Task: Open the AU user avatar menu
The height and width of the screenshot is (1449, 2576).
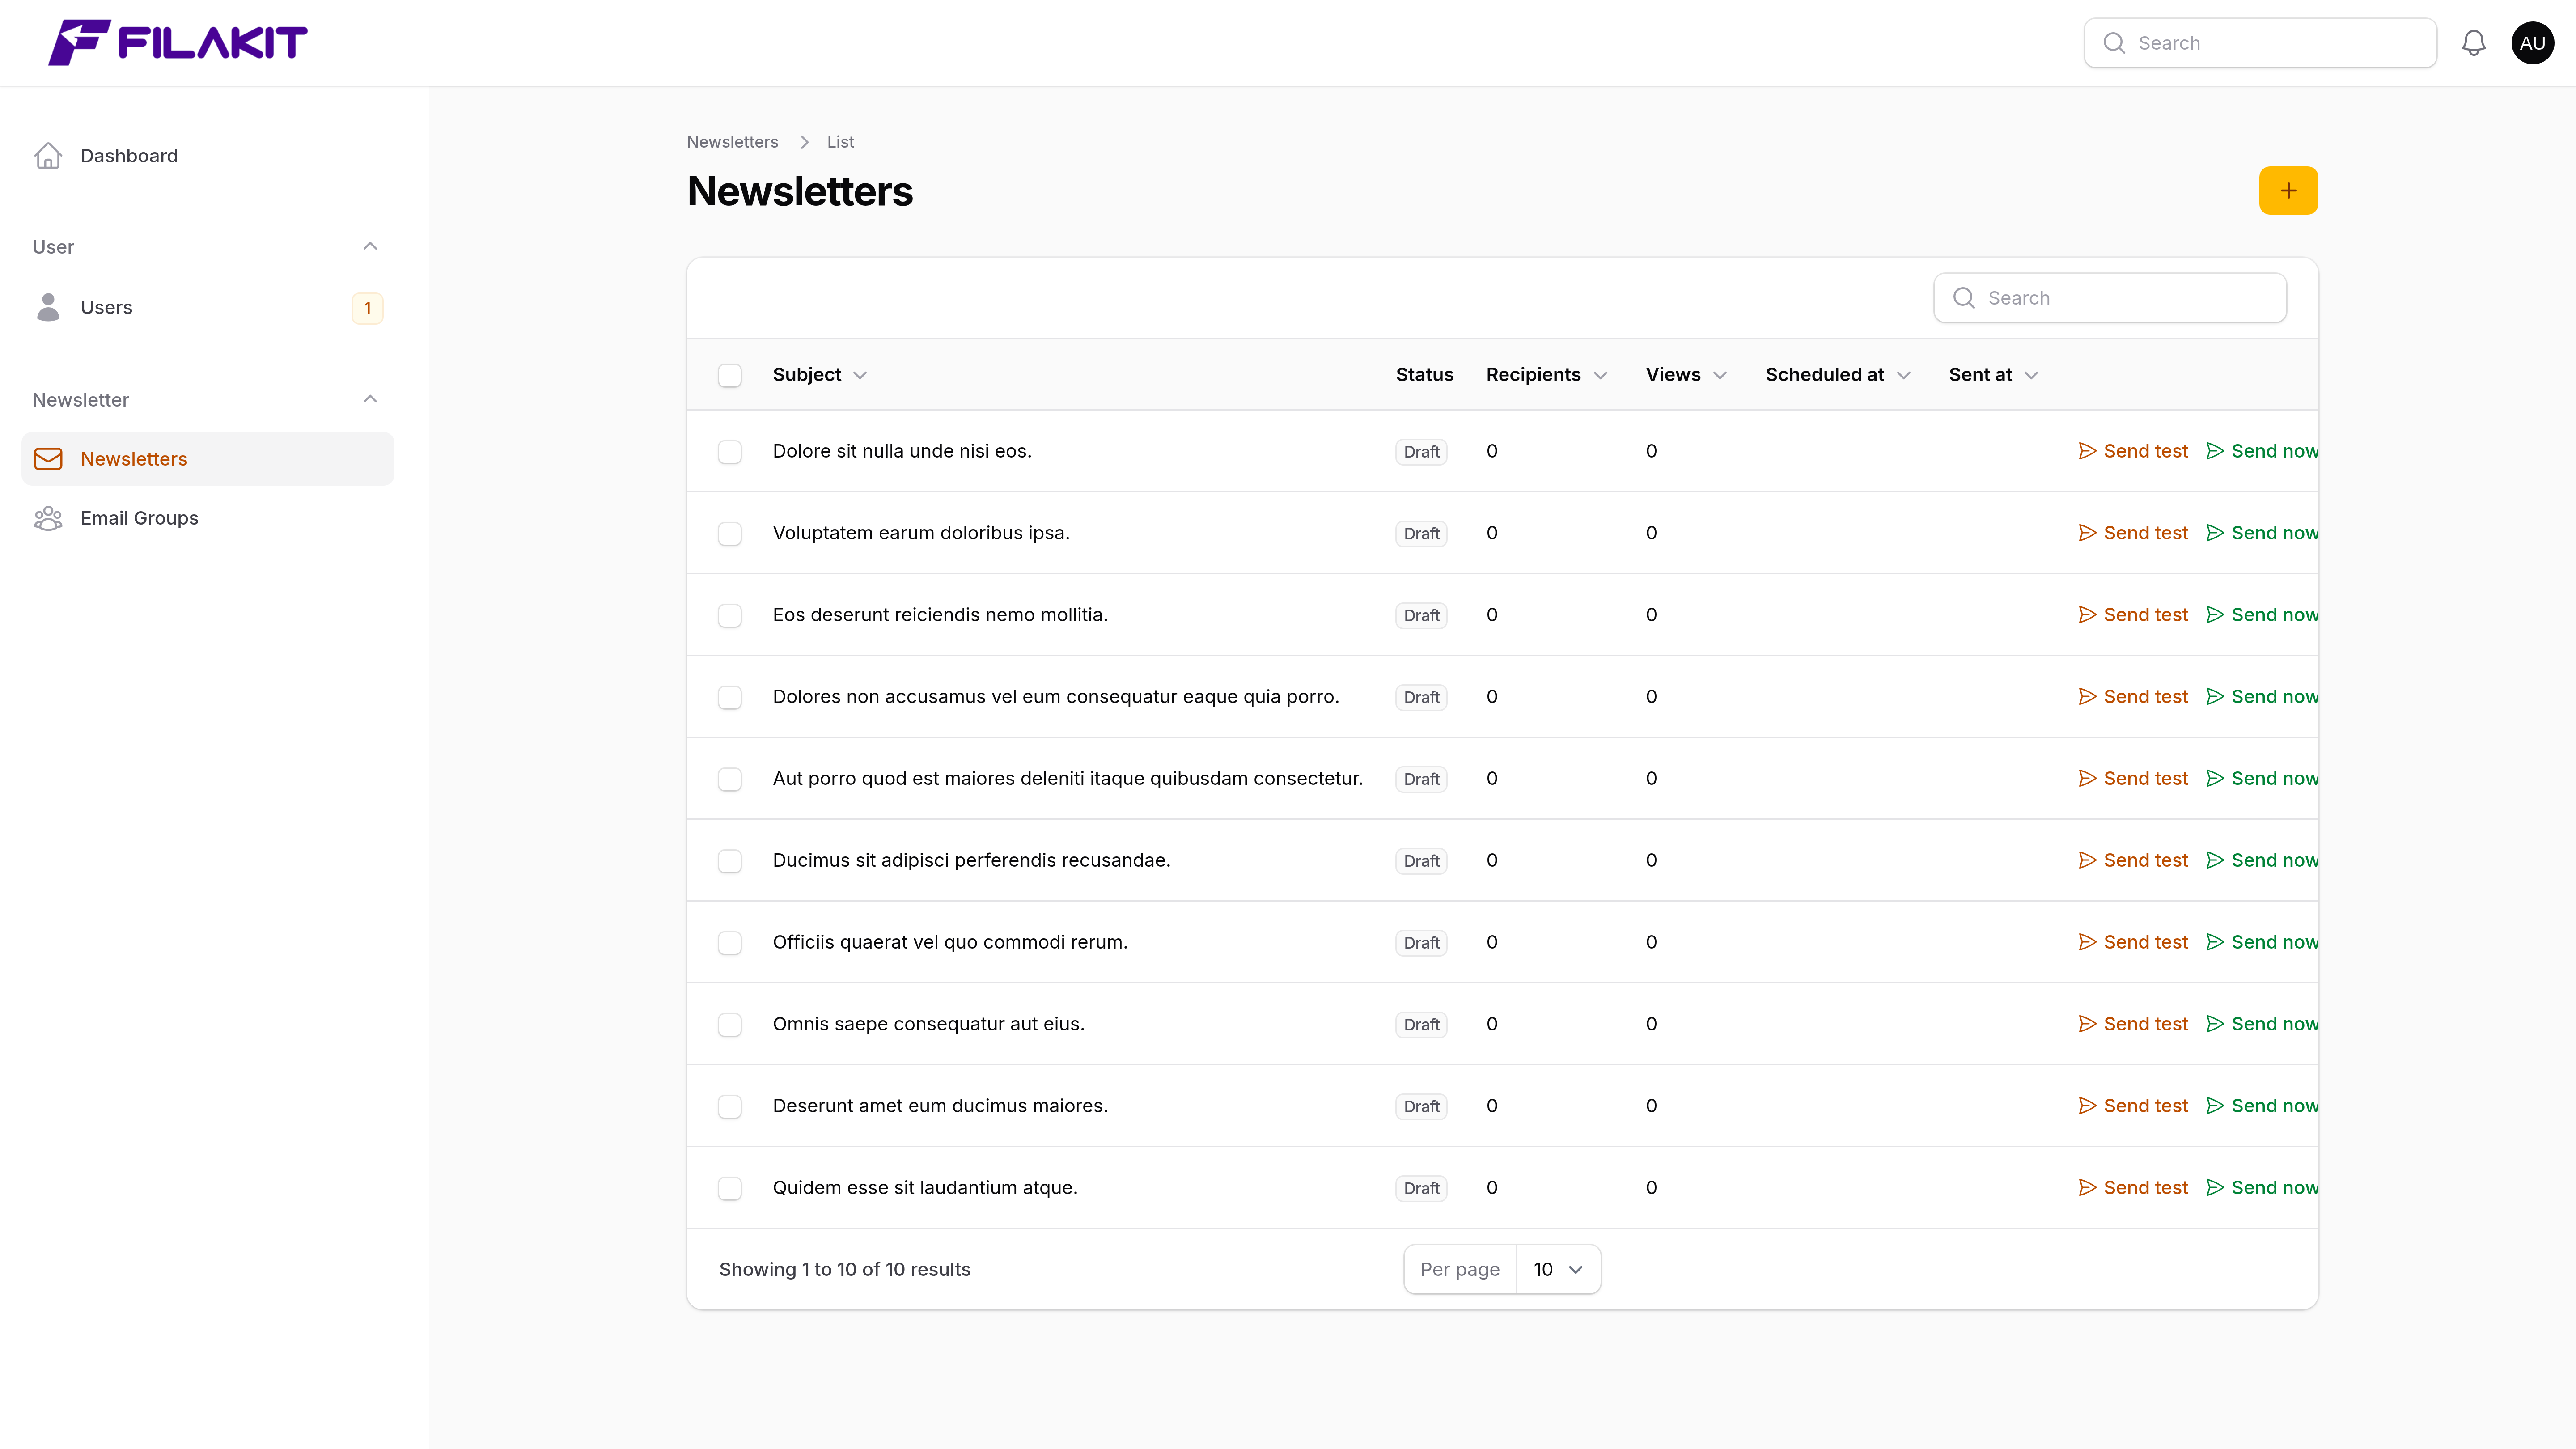Action: tap(2532, 43)
